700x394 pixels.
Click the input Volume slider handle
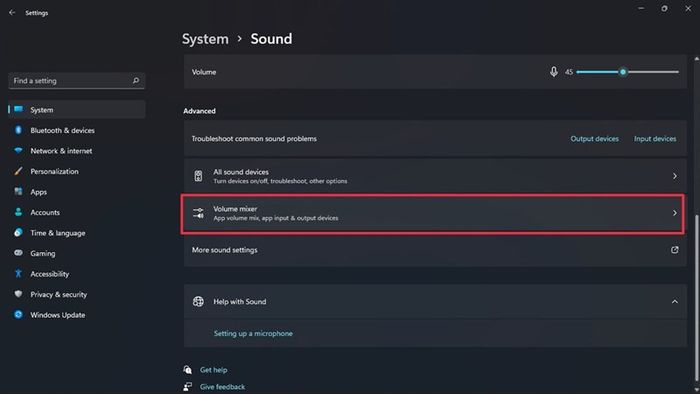point(623,72)
